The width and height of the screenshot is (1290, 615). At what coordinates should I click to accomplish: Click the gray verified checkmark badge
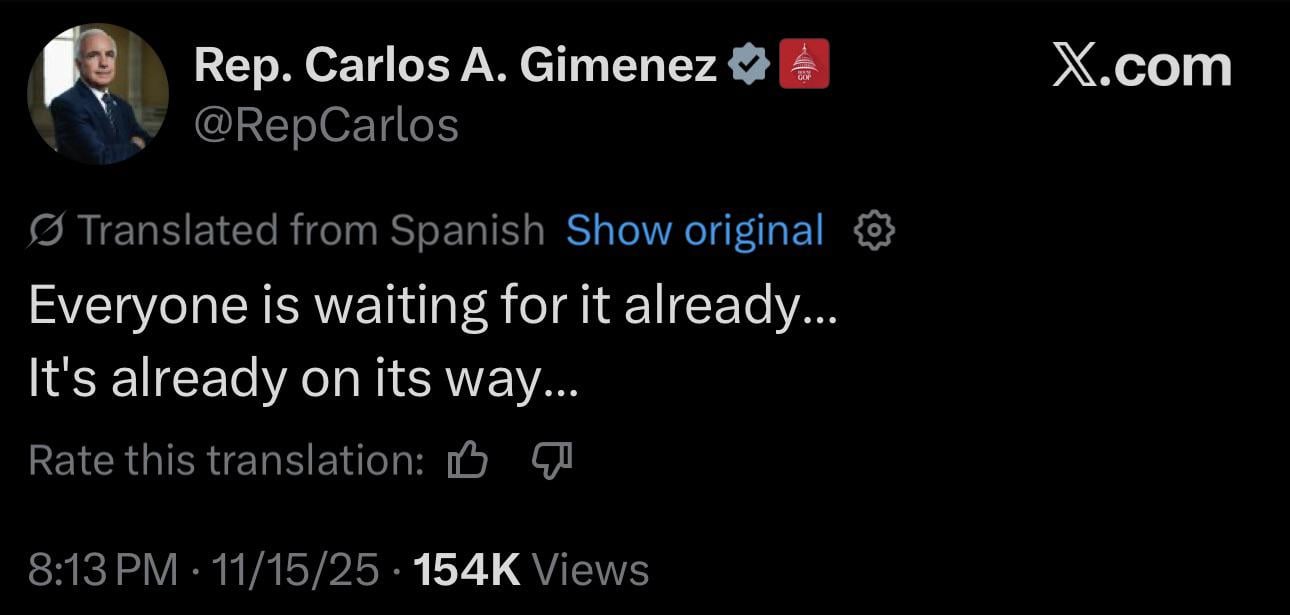pos(748,66)
